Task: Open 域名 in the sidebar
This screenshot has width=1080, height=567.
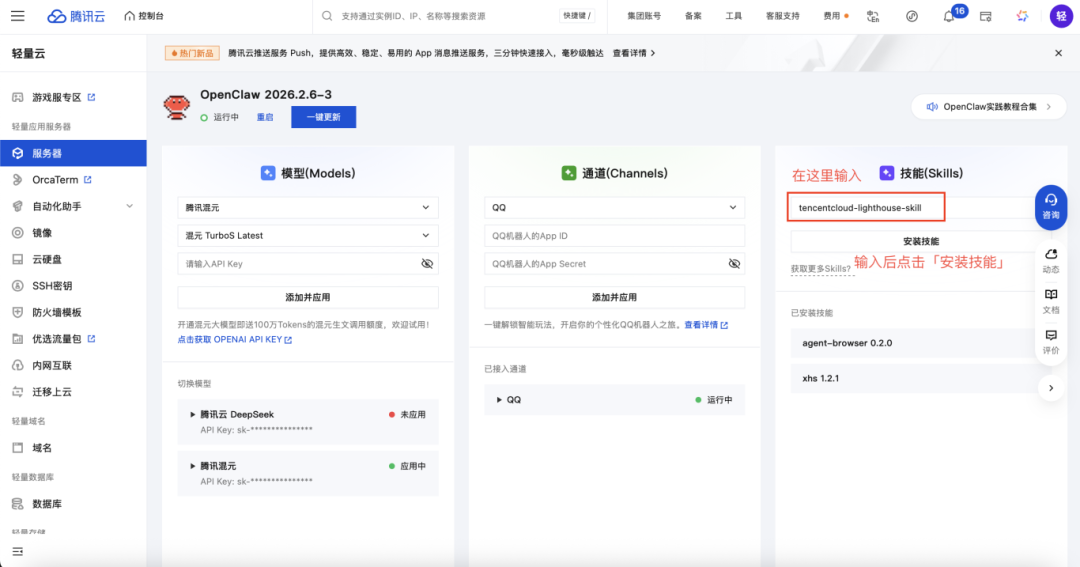Action: pyautogui.click(x=42, y=448)
